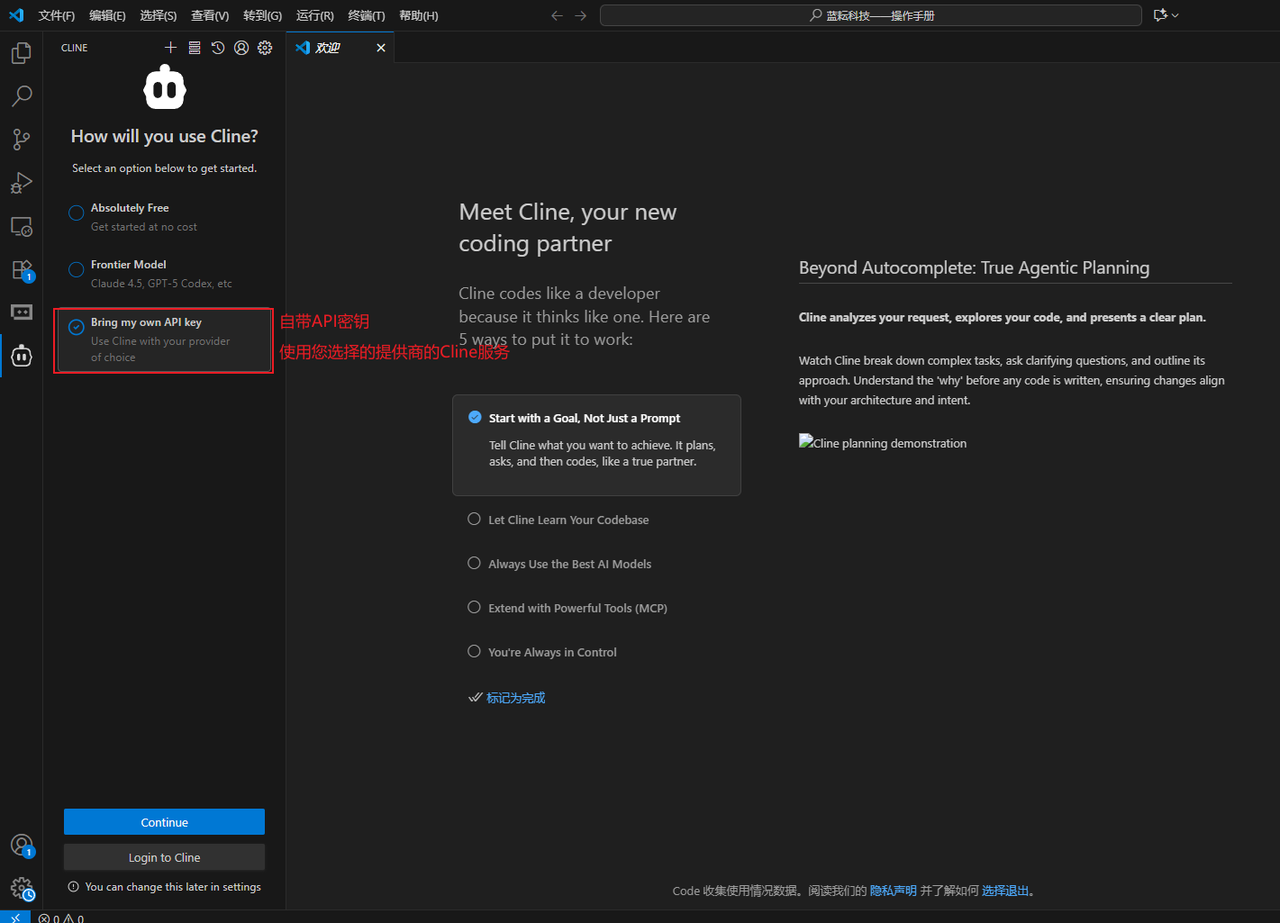This screenshot has height=923, width=1280.
Task: Open the 帮助(H) menu
Action: (x=418, y=16)
